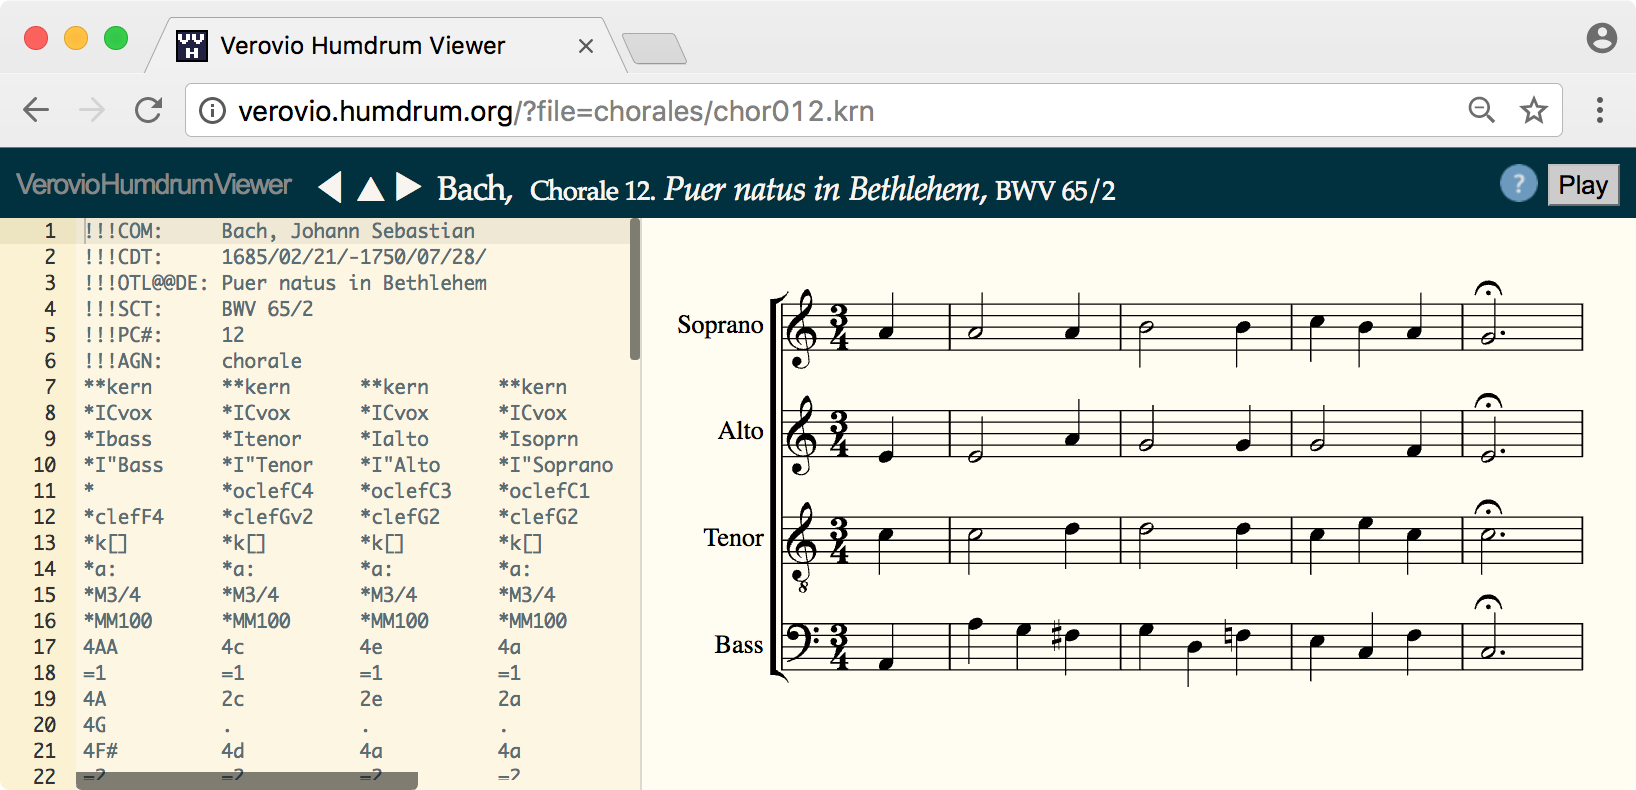This screenshot has width=1636, height=790.
Task: Click the fermata above the soprano final note
Action: pyautogui.click(x=1488, y=290)
